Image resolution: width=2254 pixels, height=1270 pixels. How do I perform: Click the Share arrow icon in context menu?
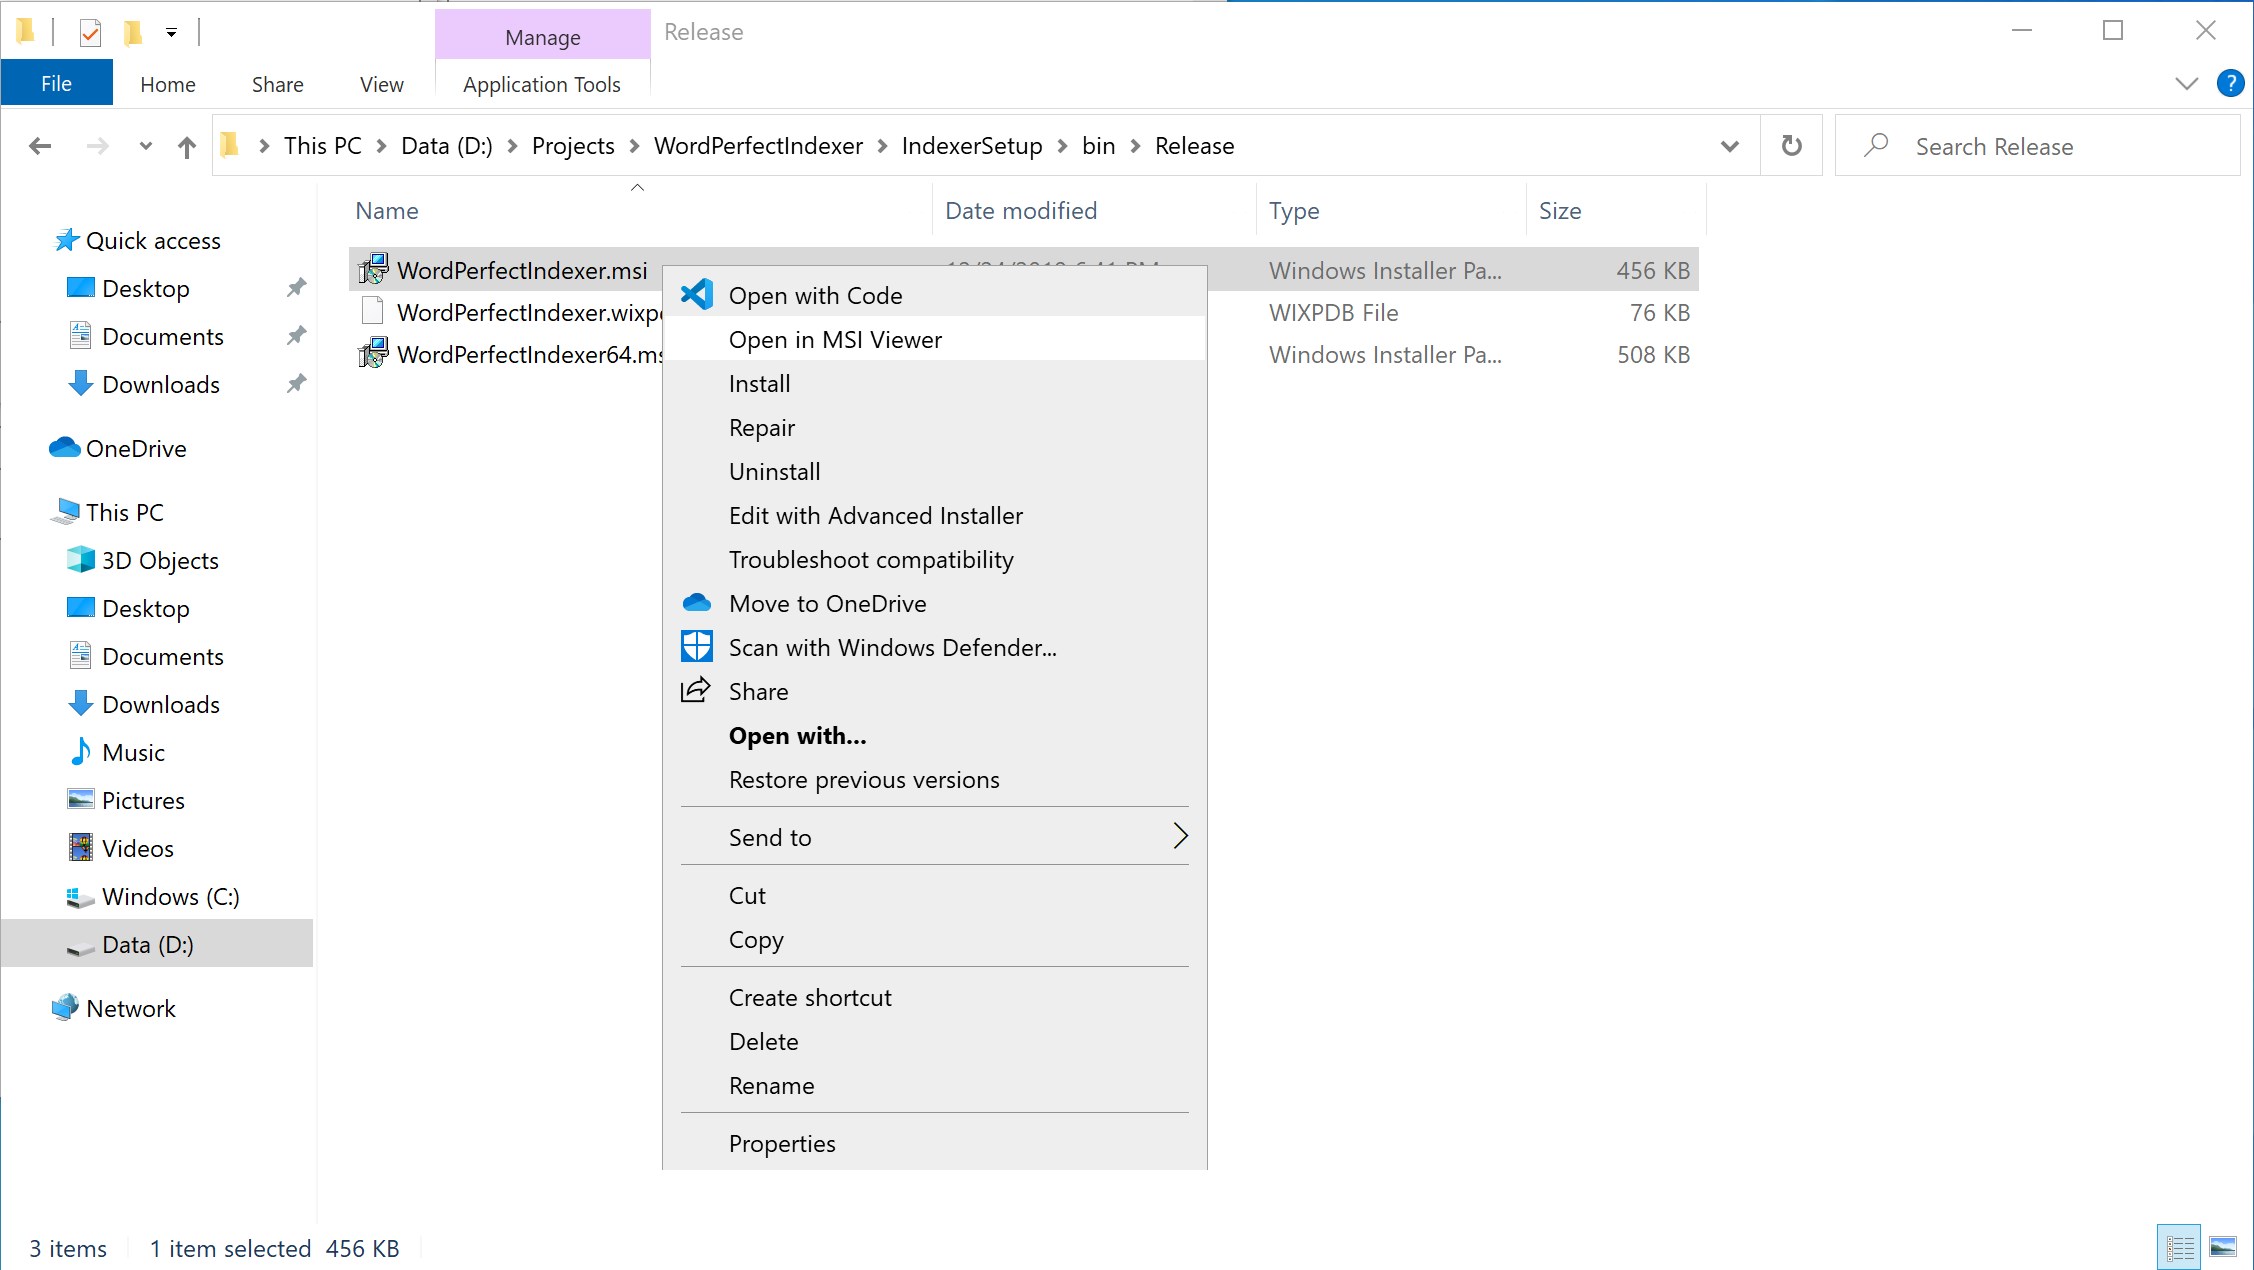pyautogui.click(x=696, y=691)
